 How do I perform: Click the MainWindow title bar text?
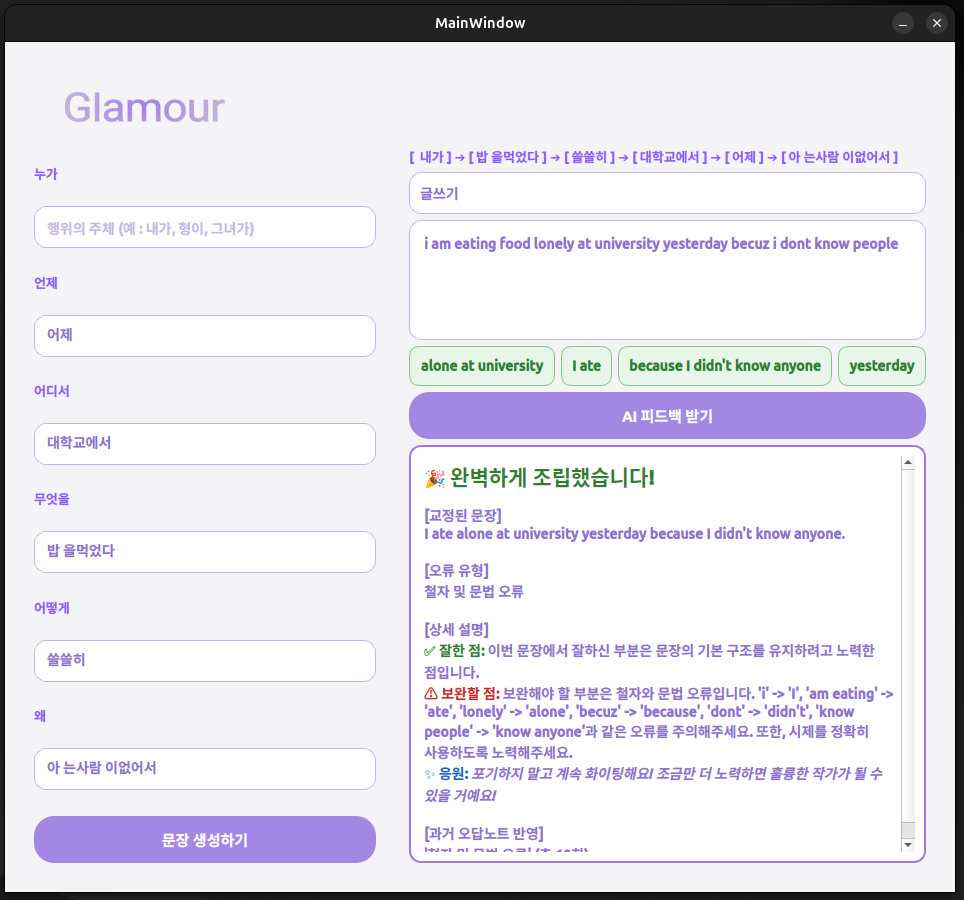pyautogui.click(x=480, y=23)
